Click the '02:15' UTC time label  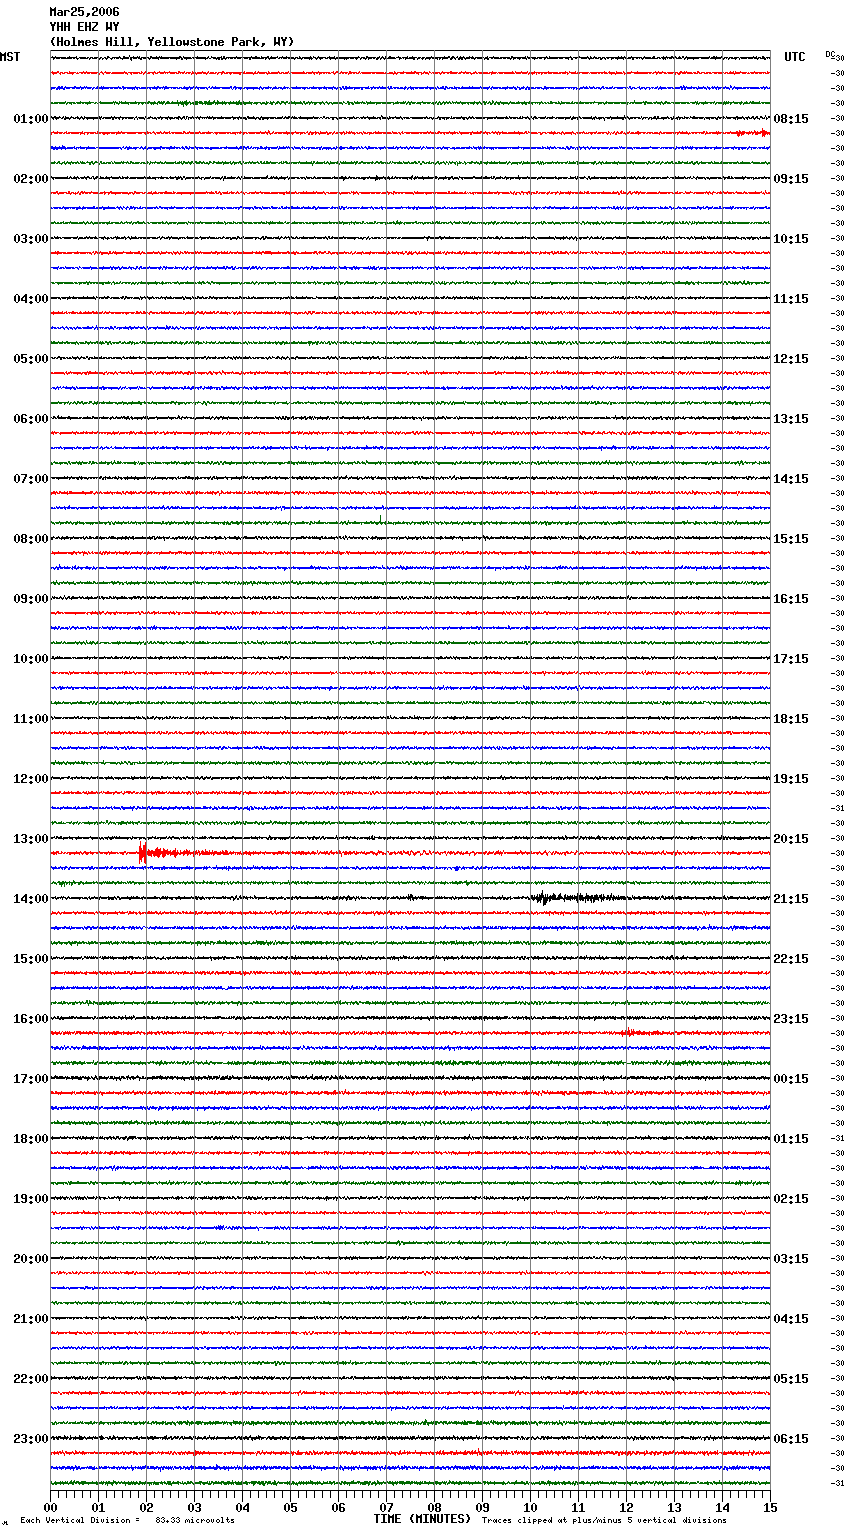pyautogui.click(x=791, y=1199)
